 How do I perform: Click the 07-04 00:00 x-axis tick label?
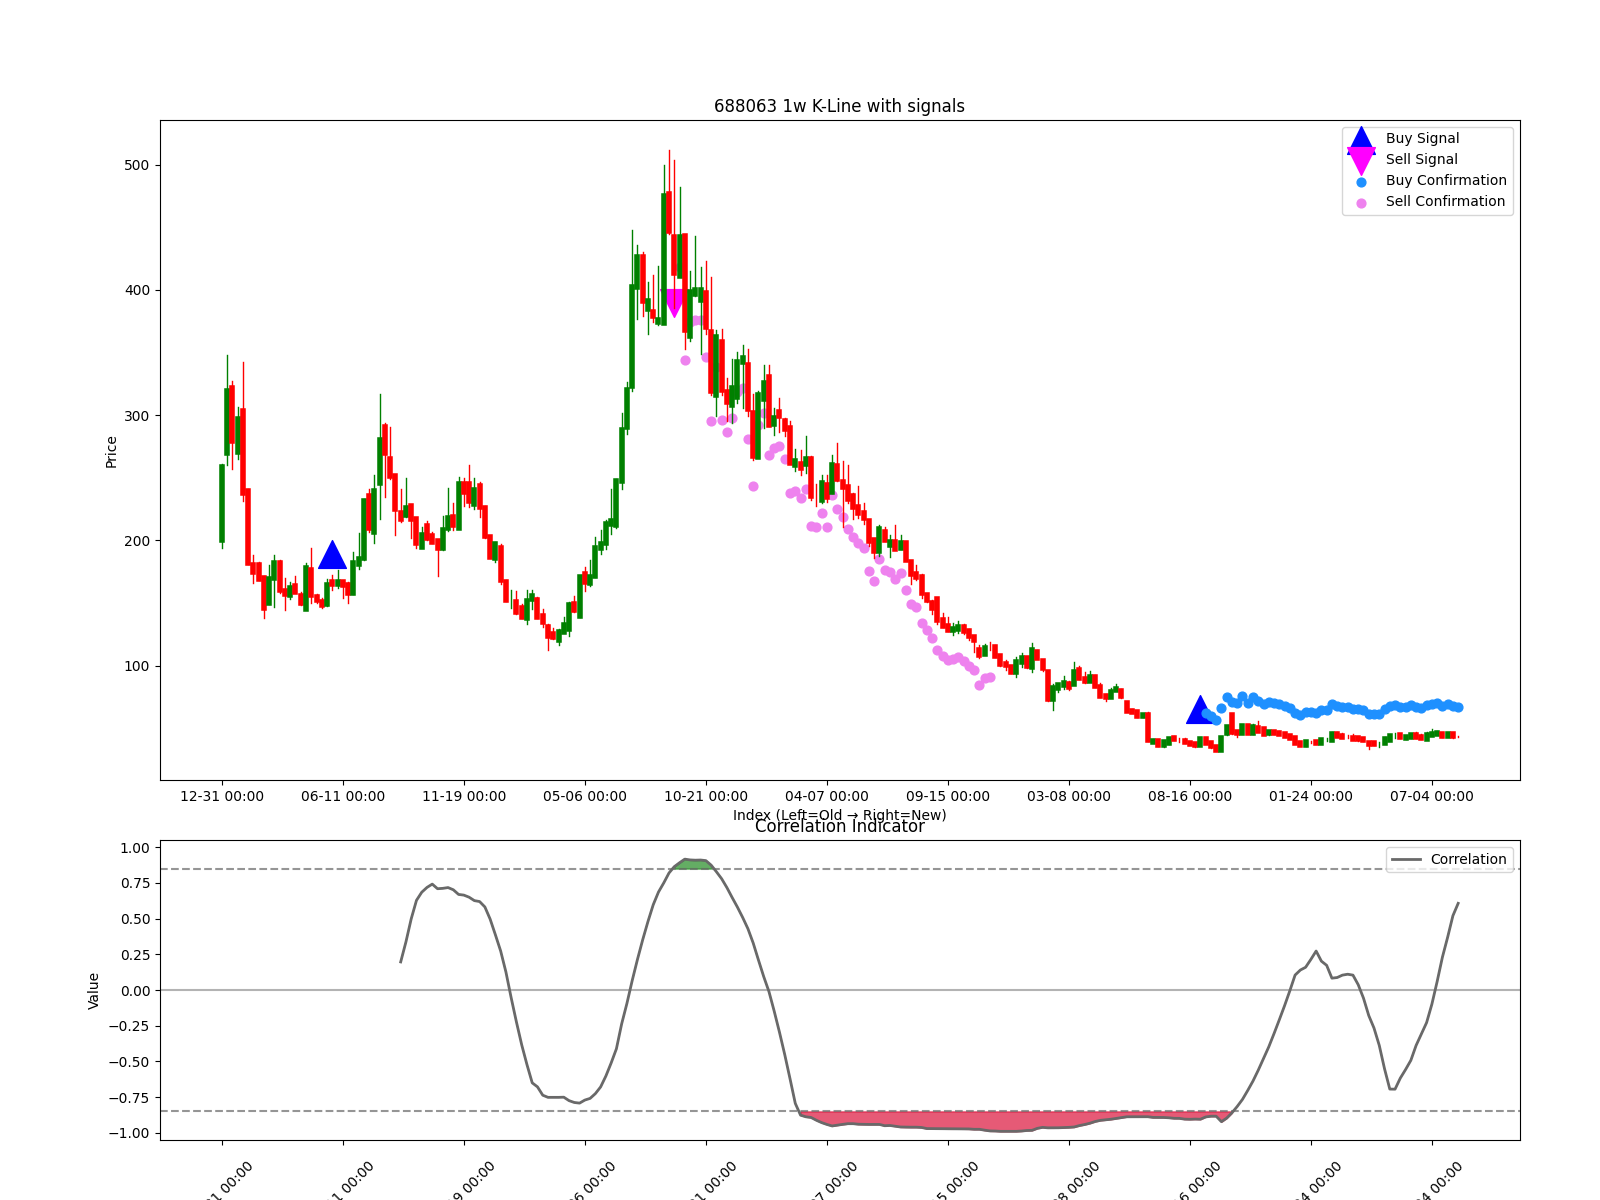1431,797
